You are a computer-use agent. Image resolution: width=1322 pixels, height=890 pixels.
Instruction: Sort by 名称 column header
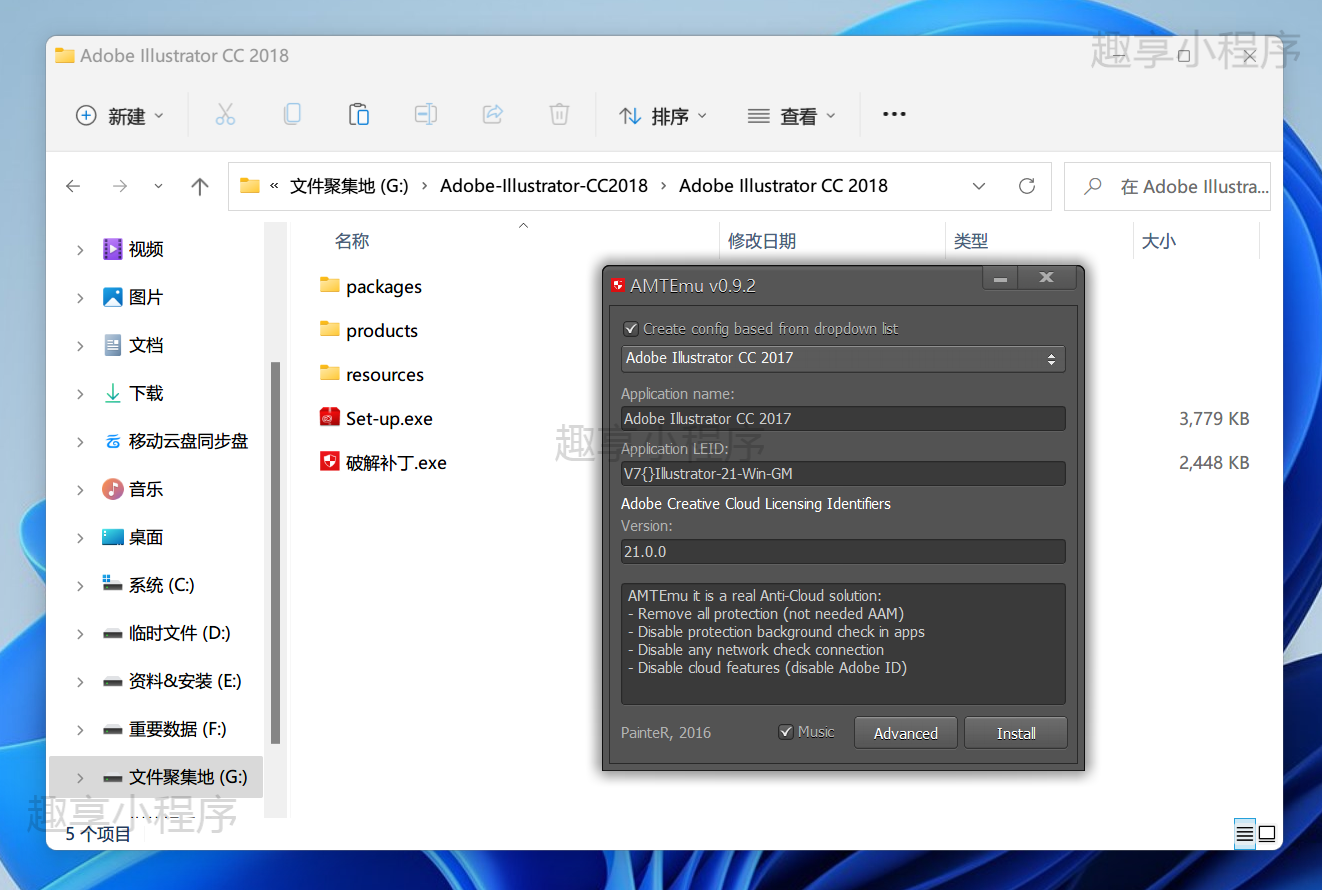coord(352,241)
